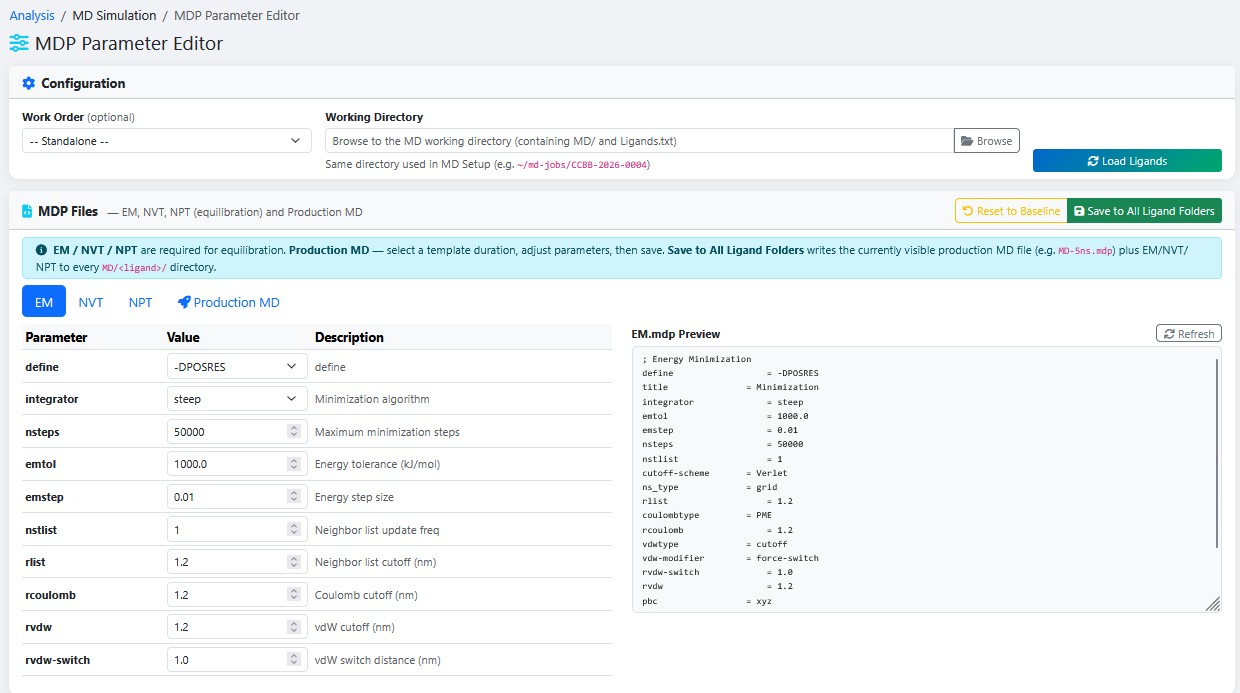Click the emstep value field
The height and width of the screenshot is (693, 1240).
[x=237, y=497]
